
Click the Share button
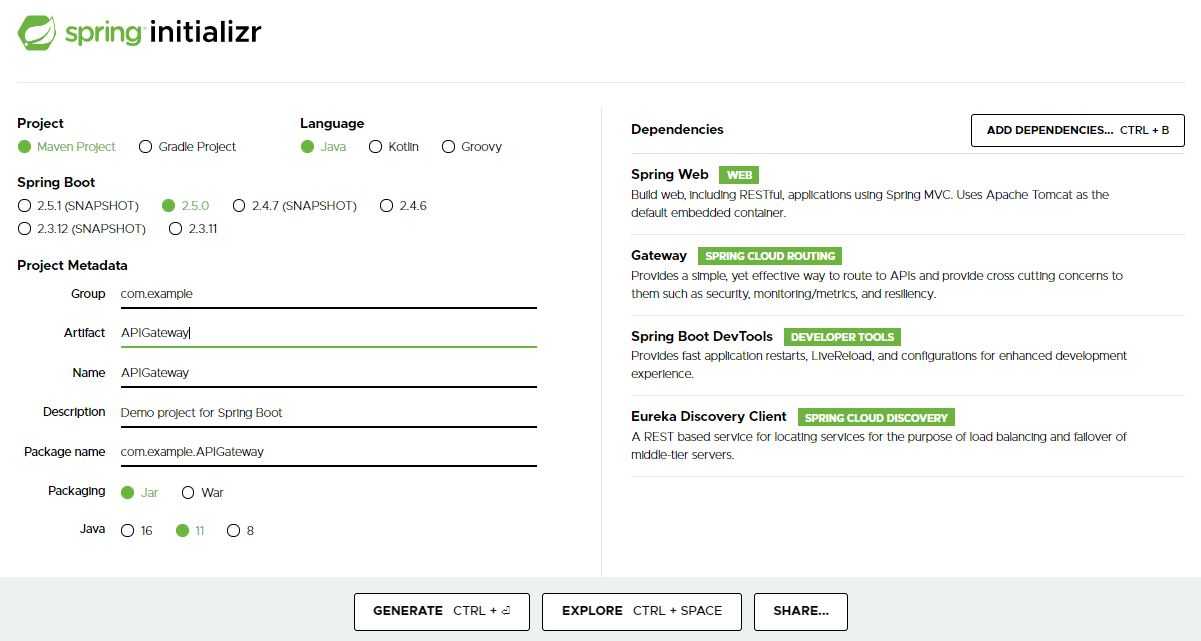(801, 611)
